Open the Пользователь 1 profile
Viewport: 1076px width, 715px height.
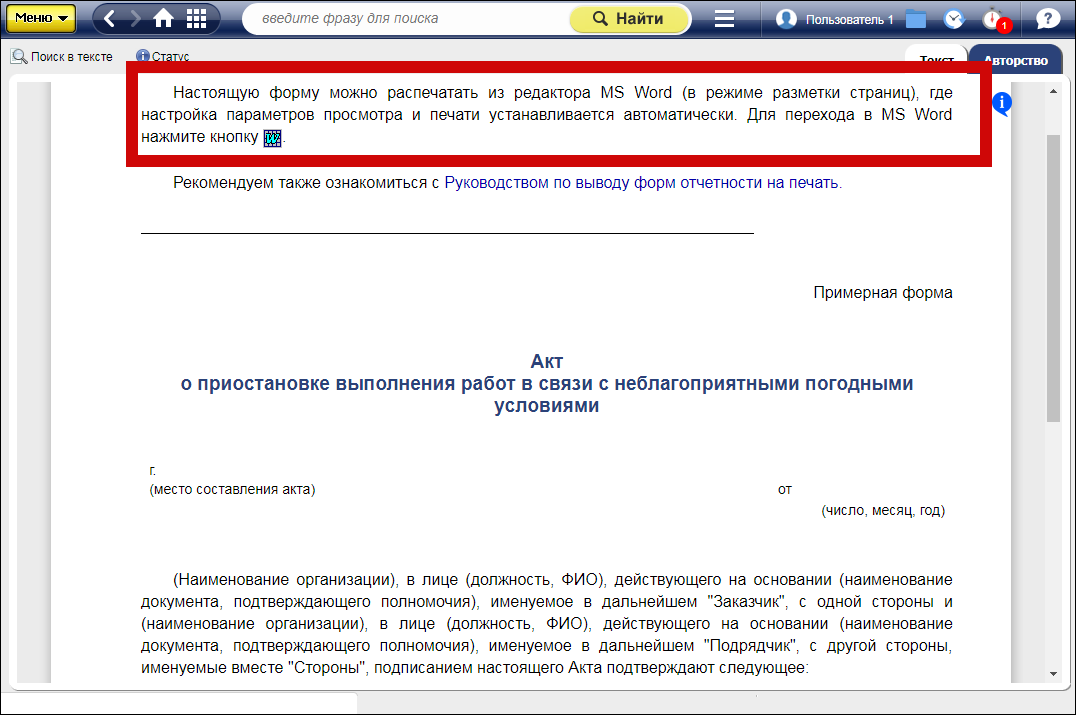click(x=835, y=19)
